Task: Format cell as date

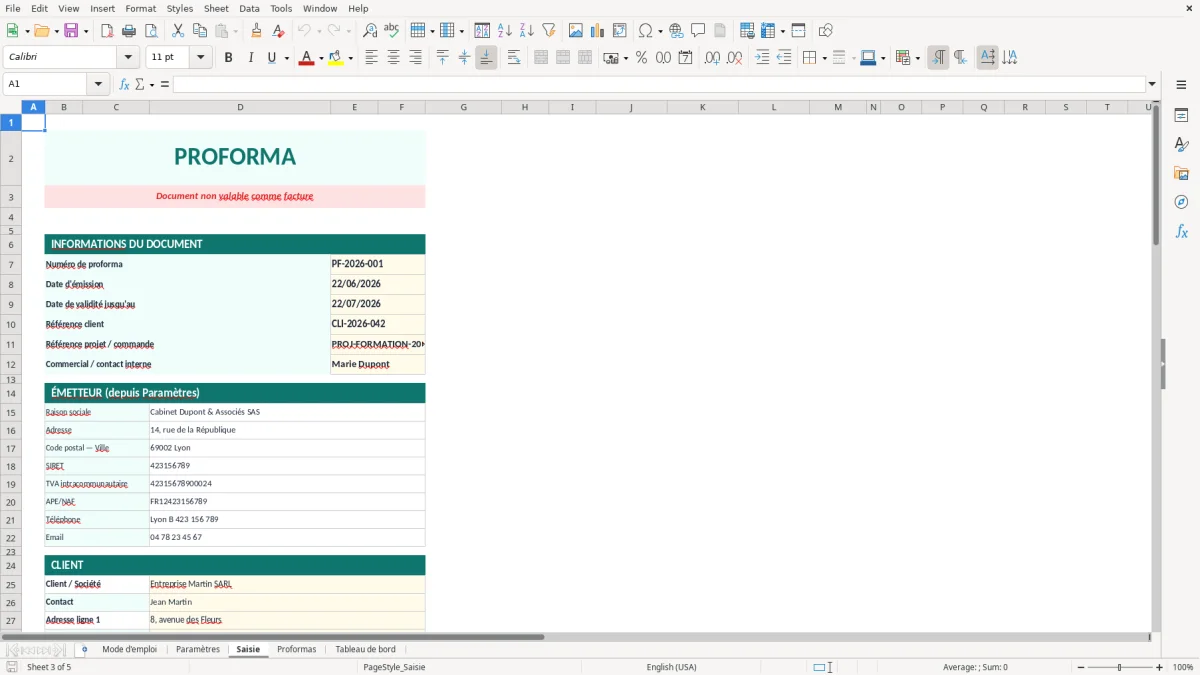Action: point(686,58)
